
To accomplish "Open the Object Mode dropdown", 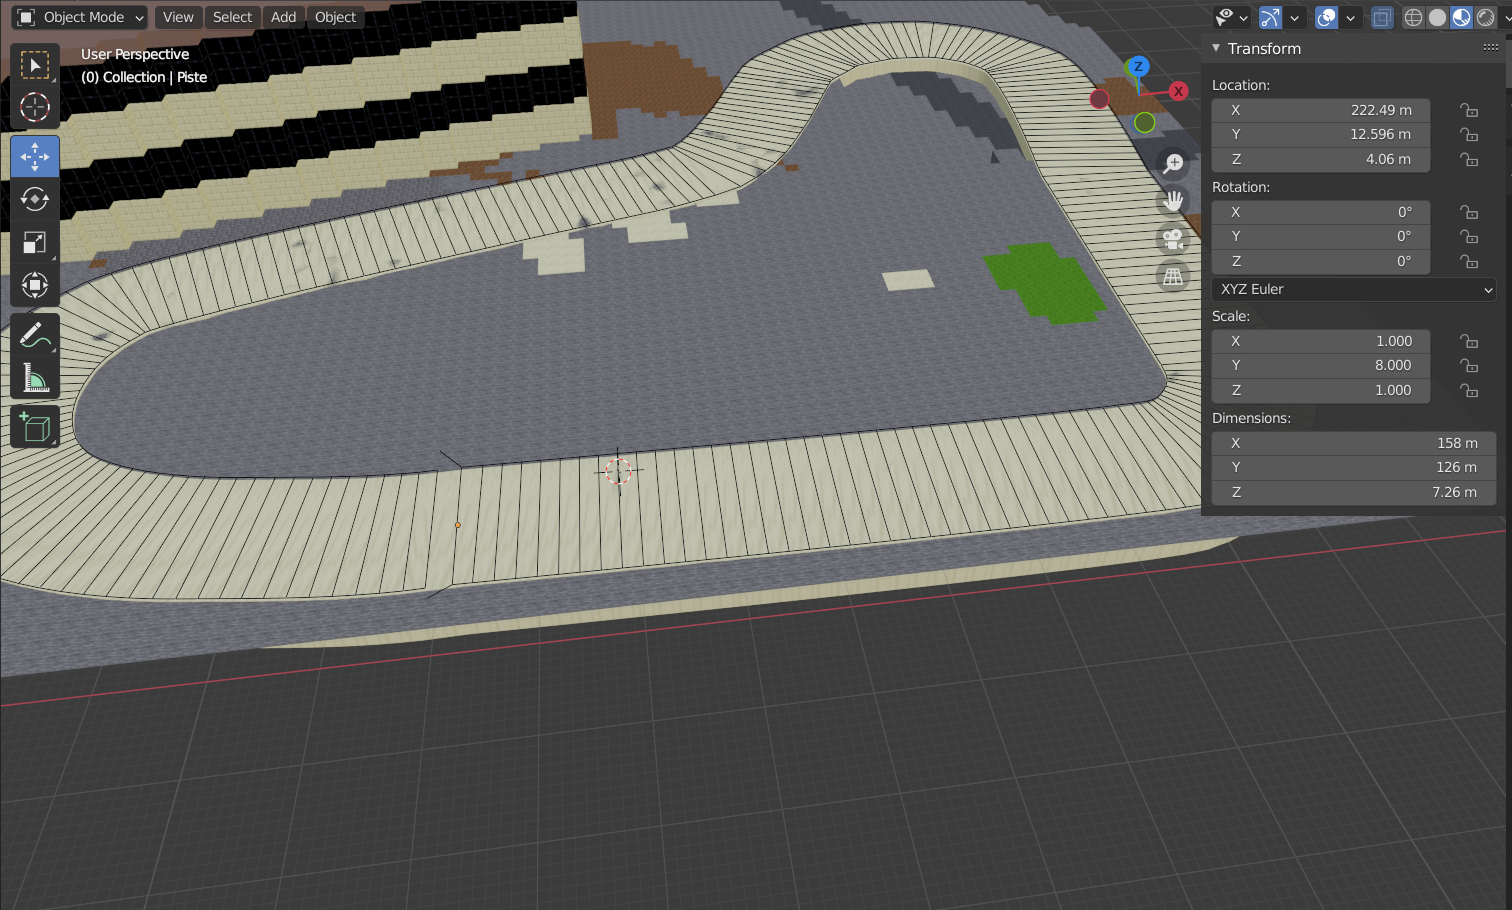I will tap(81, 18).
